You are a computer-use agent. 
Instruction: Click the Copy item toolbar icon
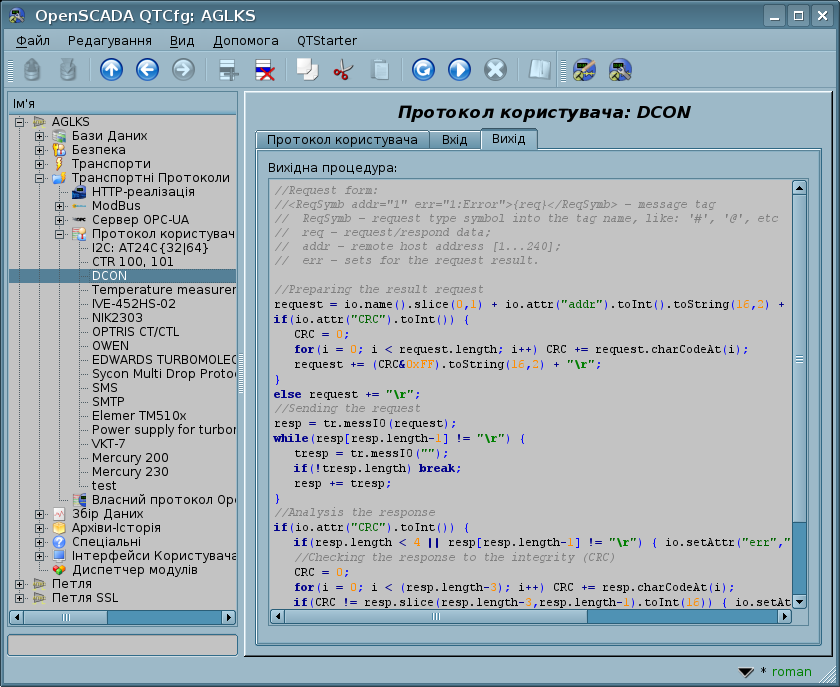(x=306, y=69)
